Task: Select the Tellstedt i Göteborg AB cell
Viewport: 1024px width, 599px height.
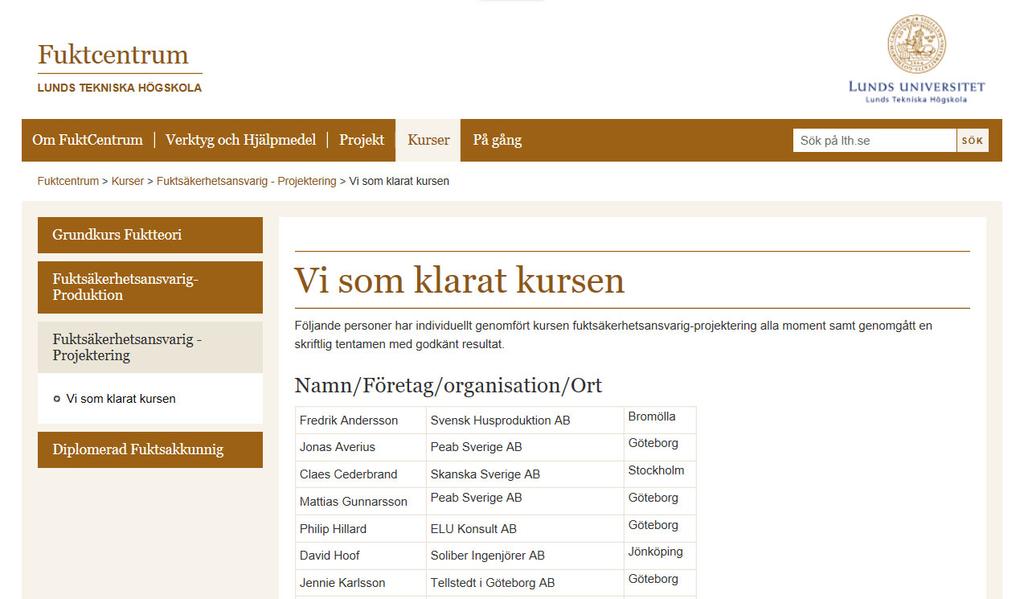Action: (524, 583)
